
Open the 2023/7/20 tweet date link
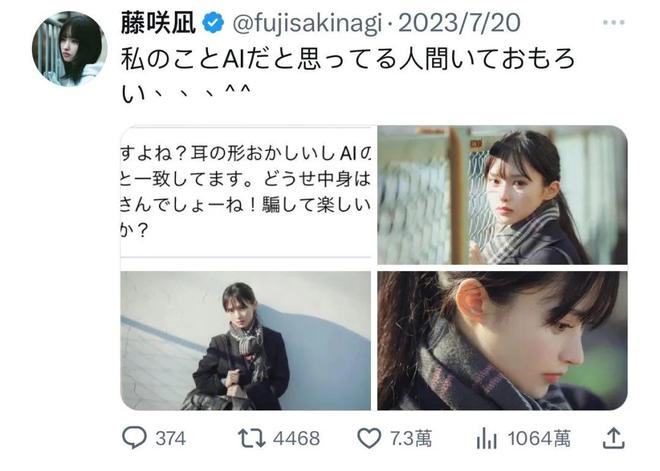click(459, 23)
